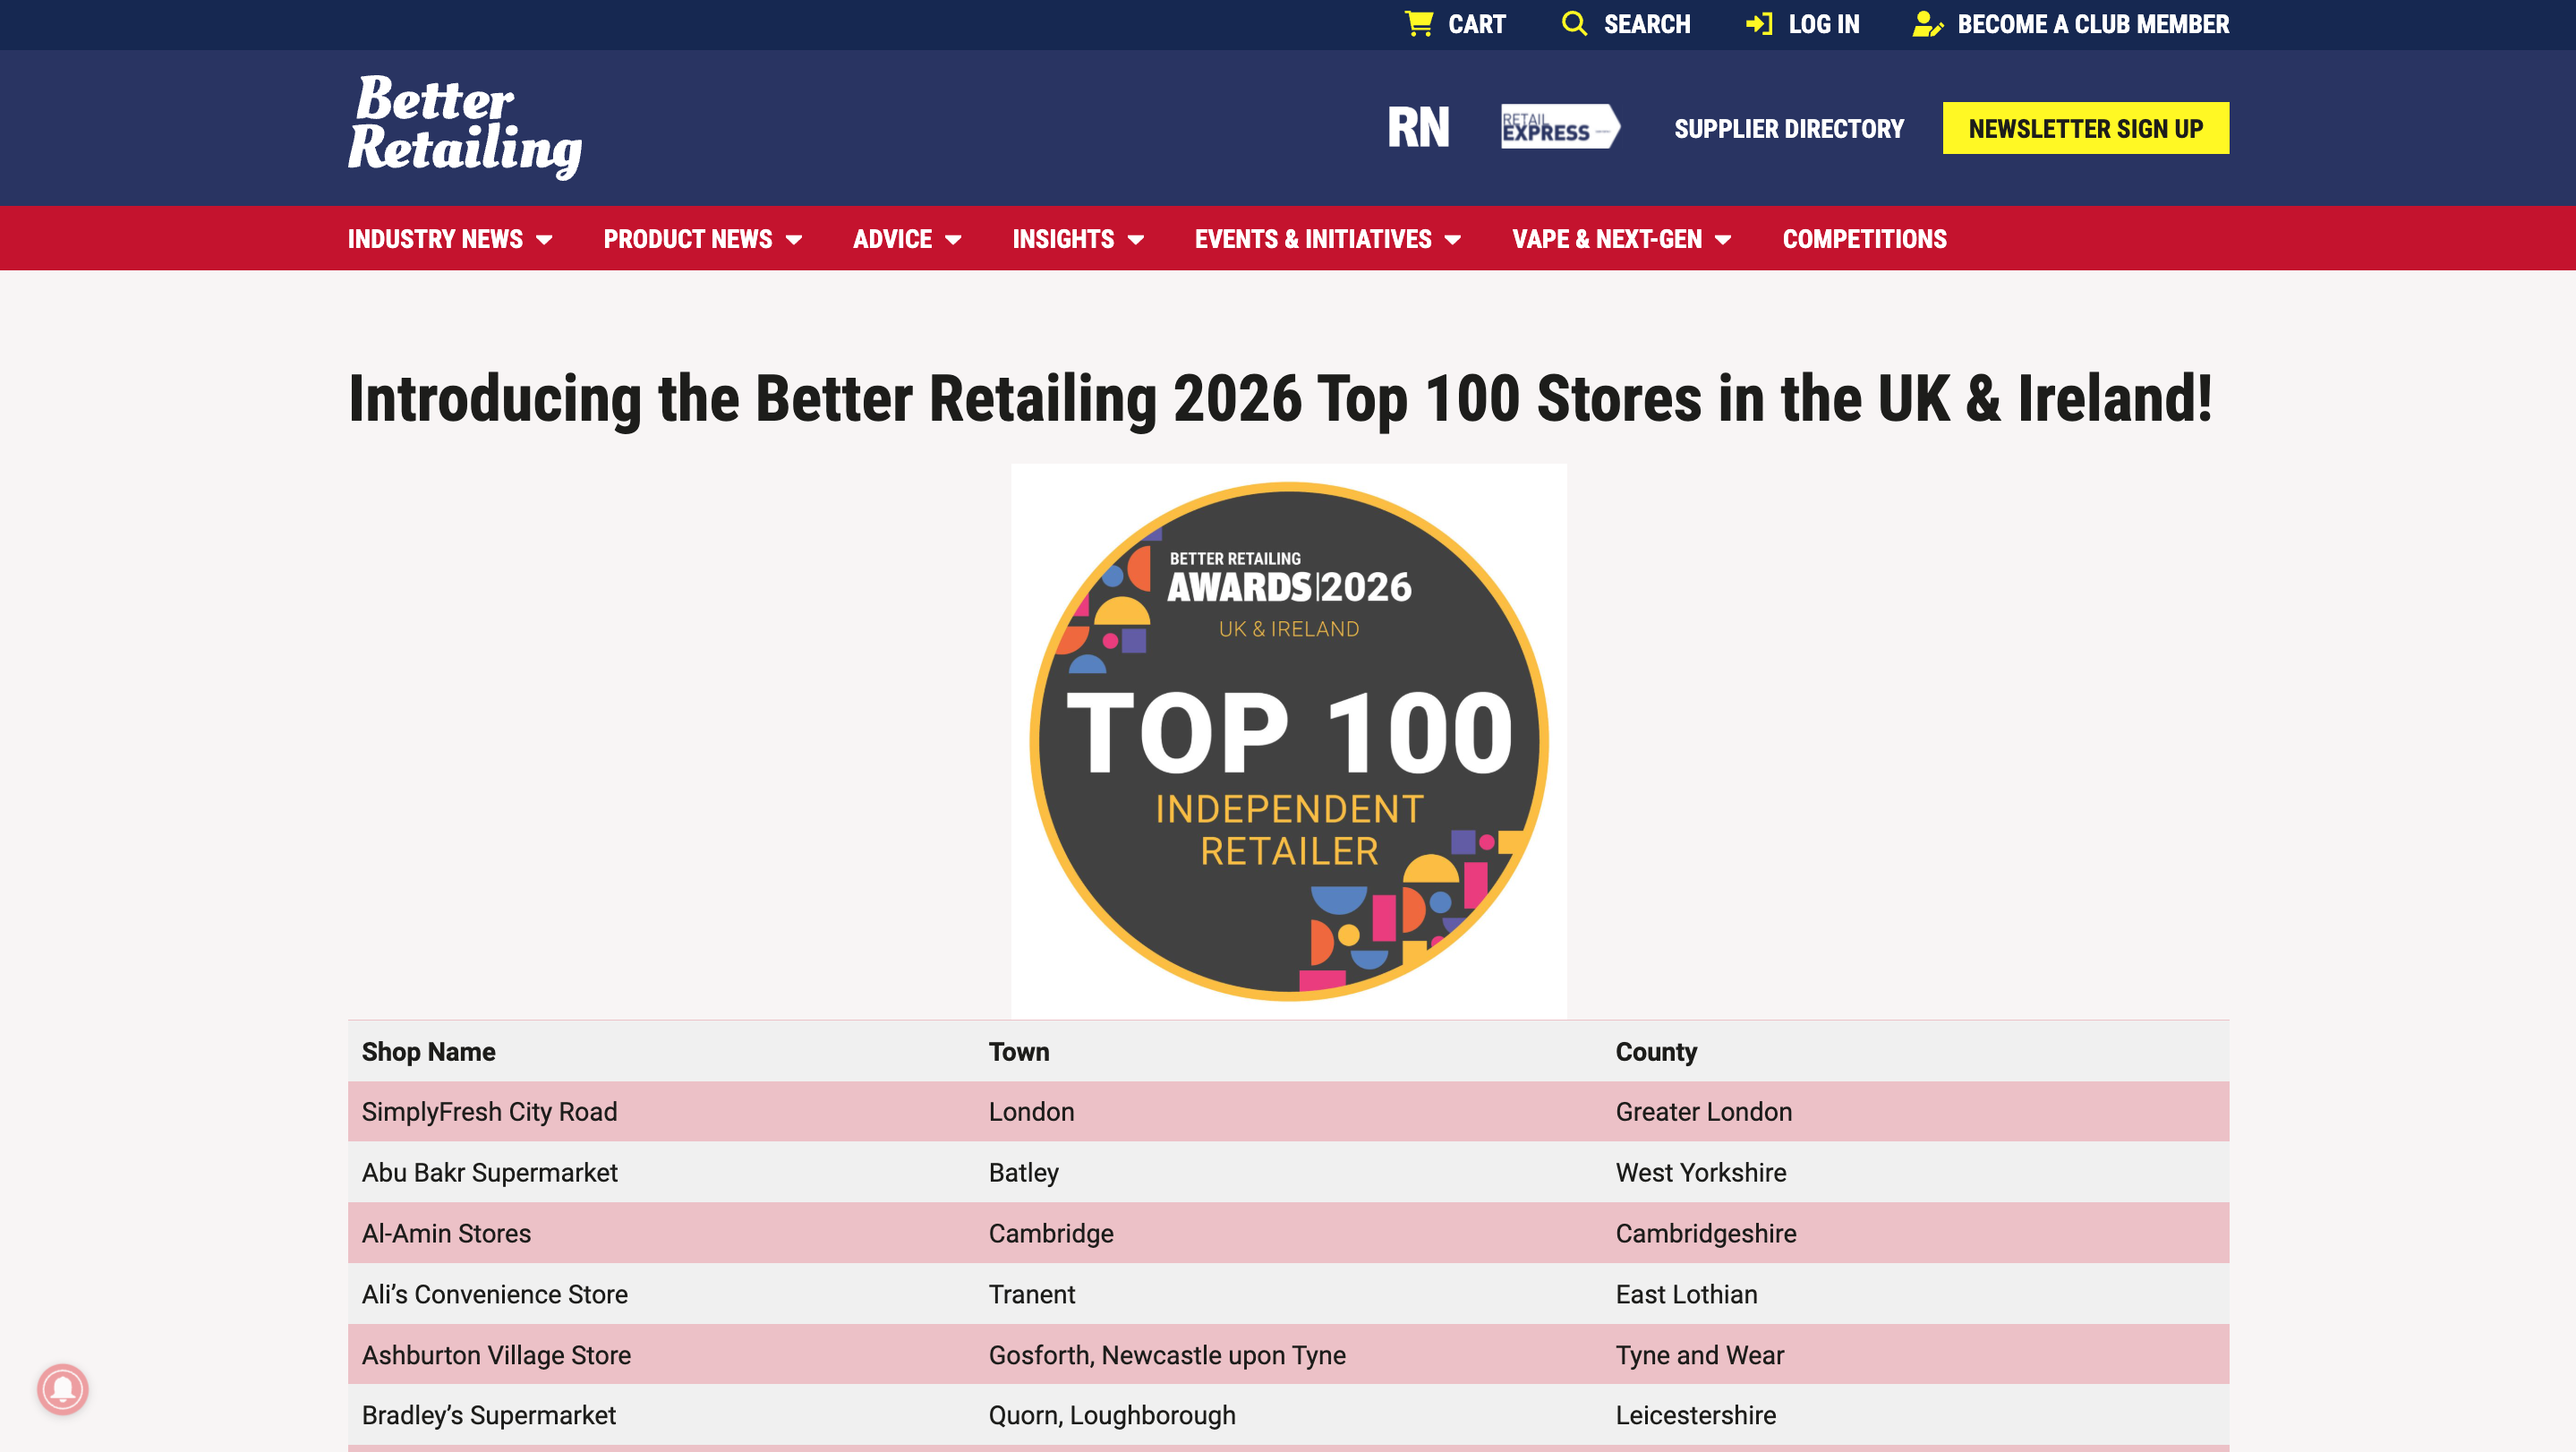2576x1452 pixels.
Task: Open the Retail Express logo
Action: pyautogui.click(x=1559, y=127)
